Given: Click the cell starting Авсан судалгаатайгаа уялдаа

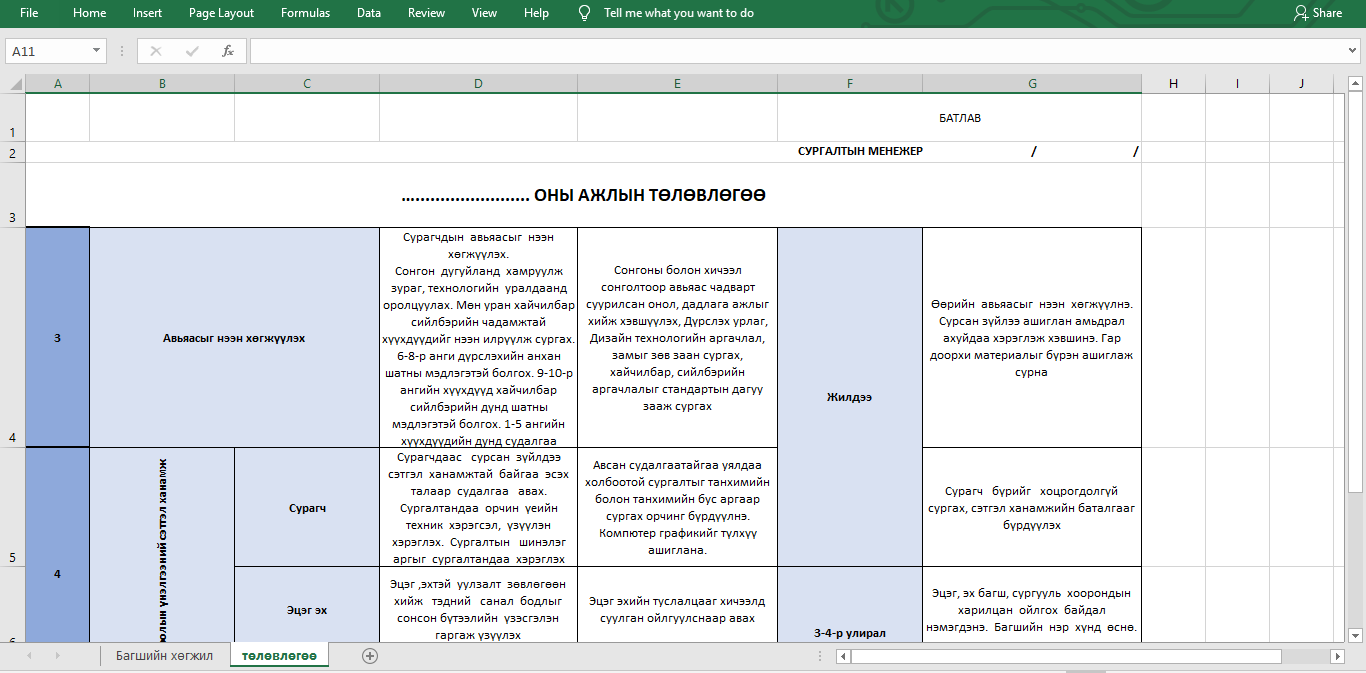Looking at the screenshot, I should click(x=677, y=507).
